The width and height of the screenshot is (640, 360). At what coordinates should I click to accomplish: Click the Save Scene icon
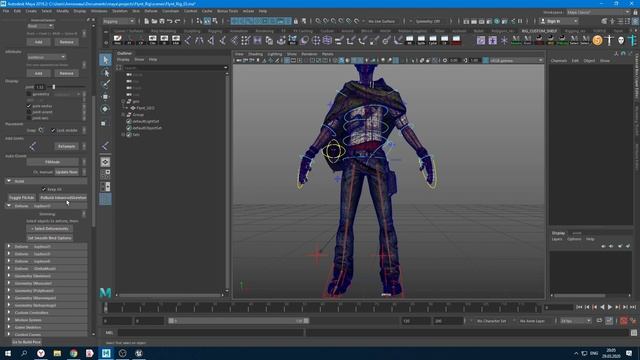[x=162, y=21]
